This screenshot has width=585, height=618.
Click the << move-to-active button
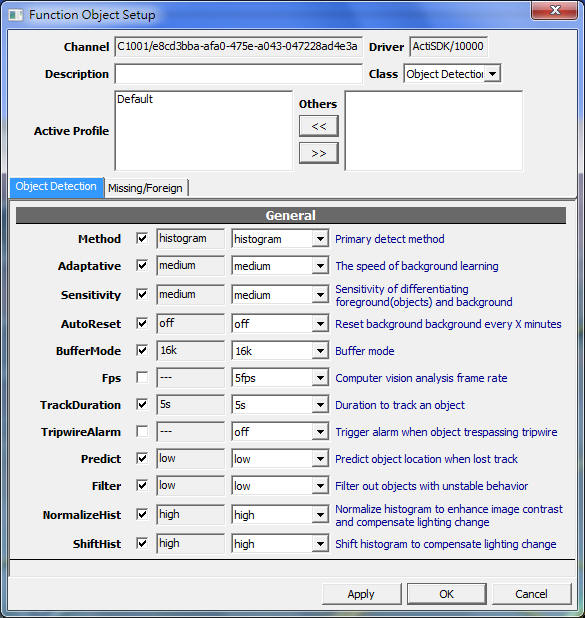coord(319,126)
